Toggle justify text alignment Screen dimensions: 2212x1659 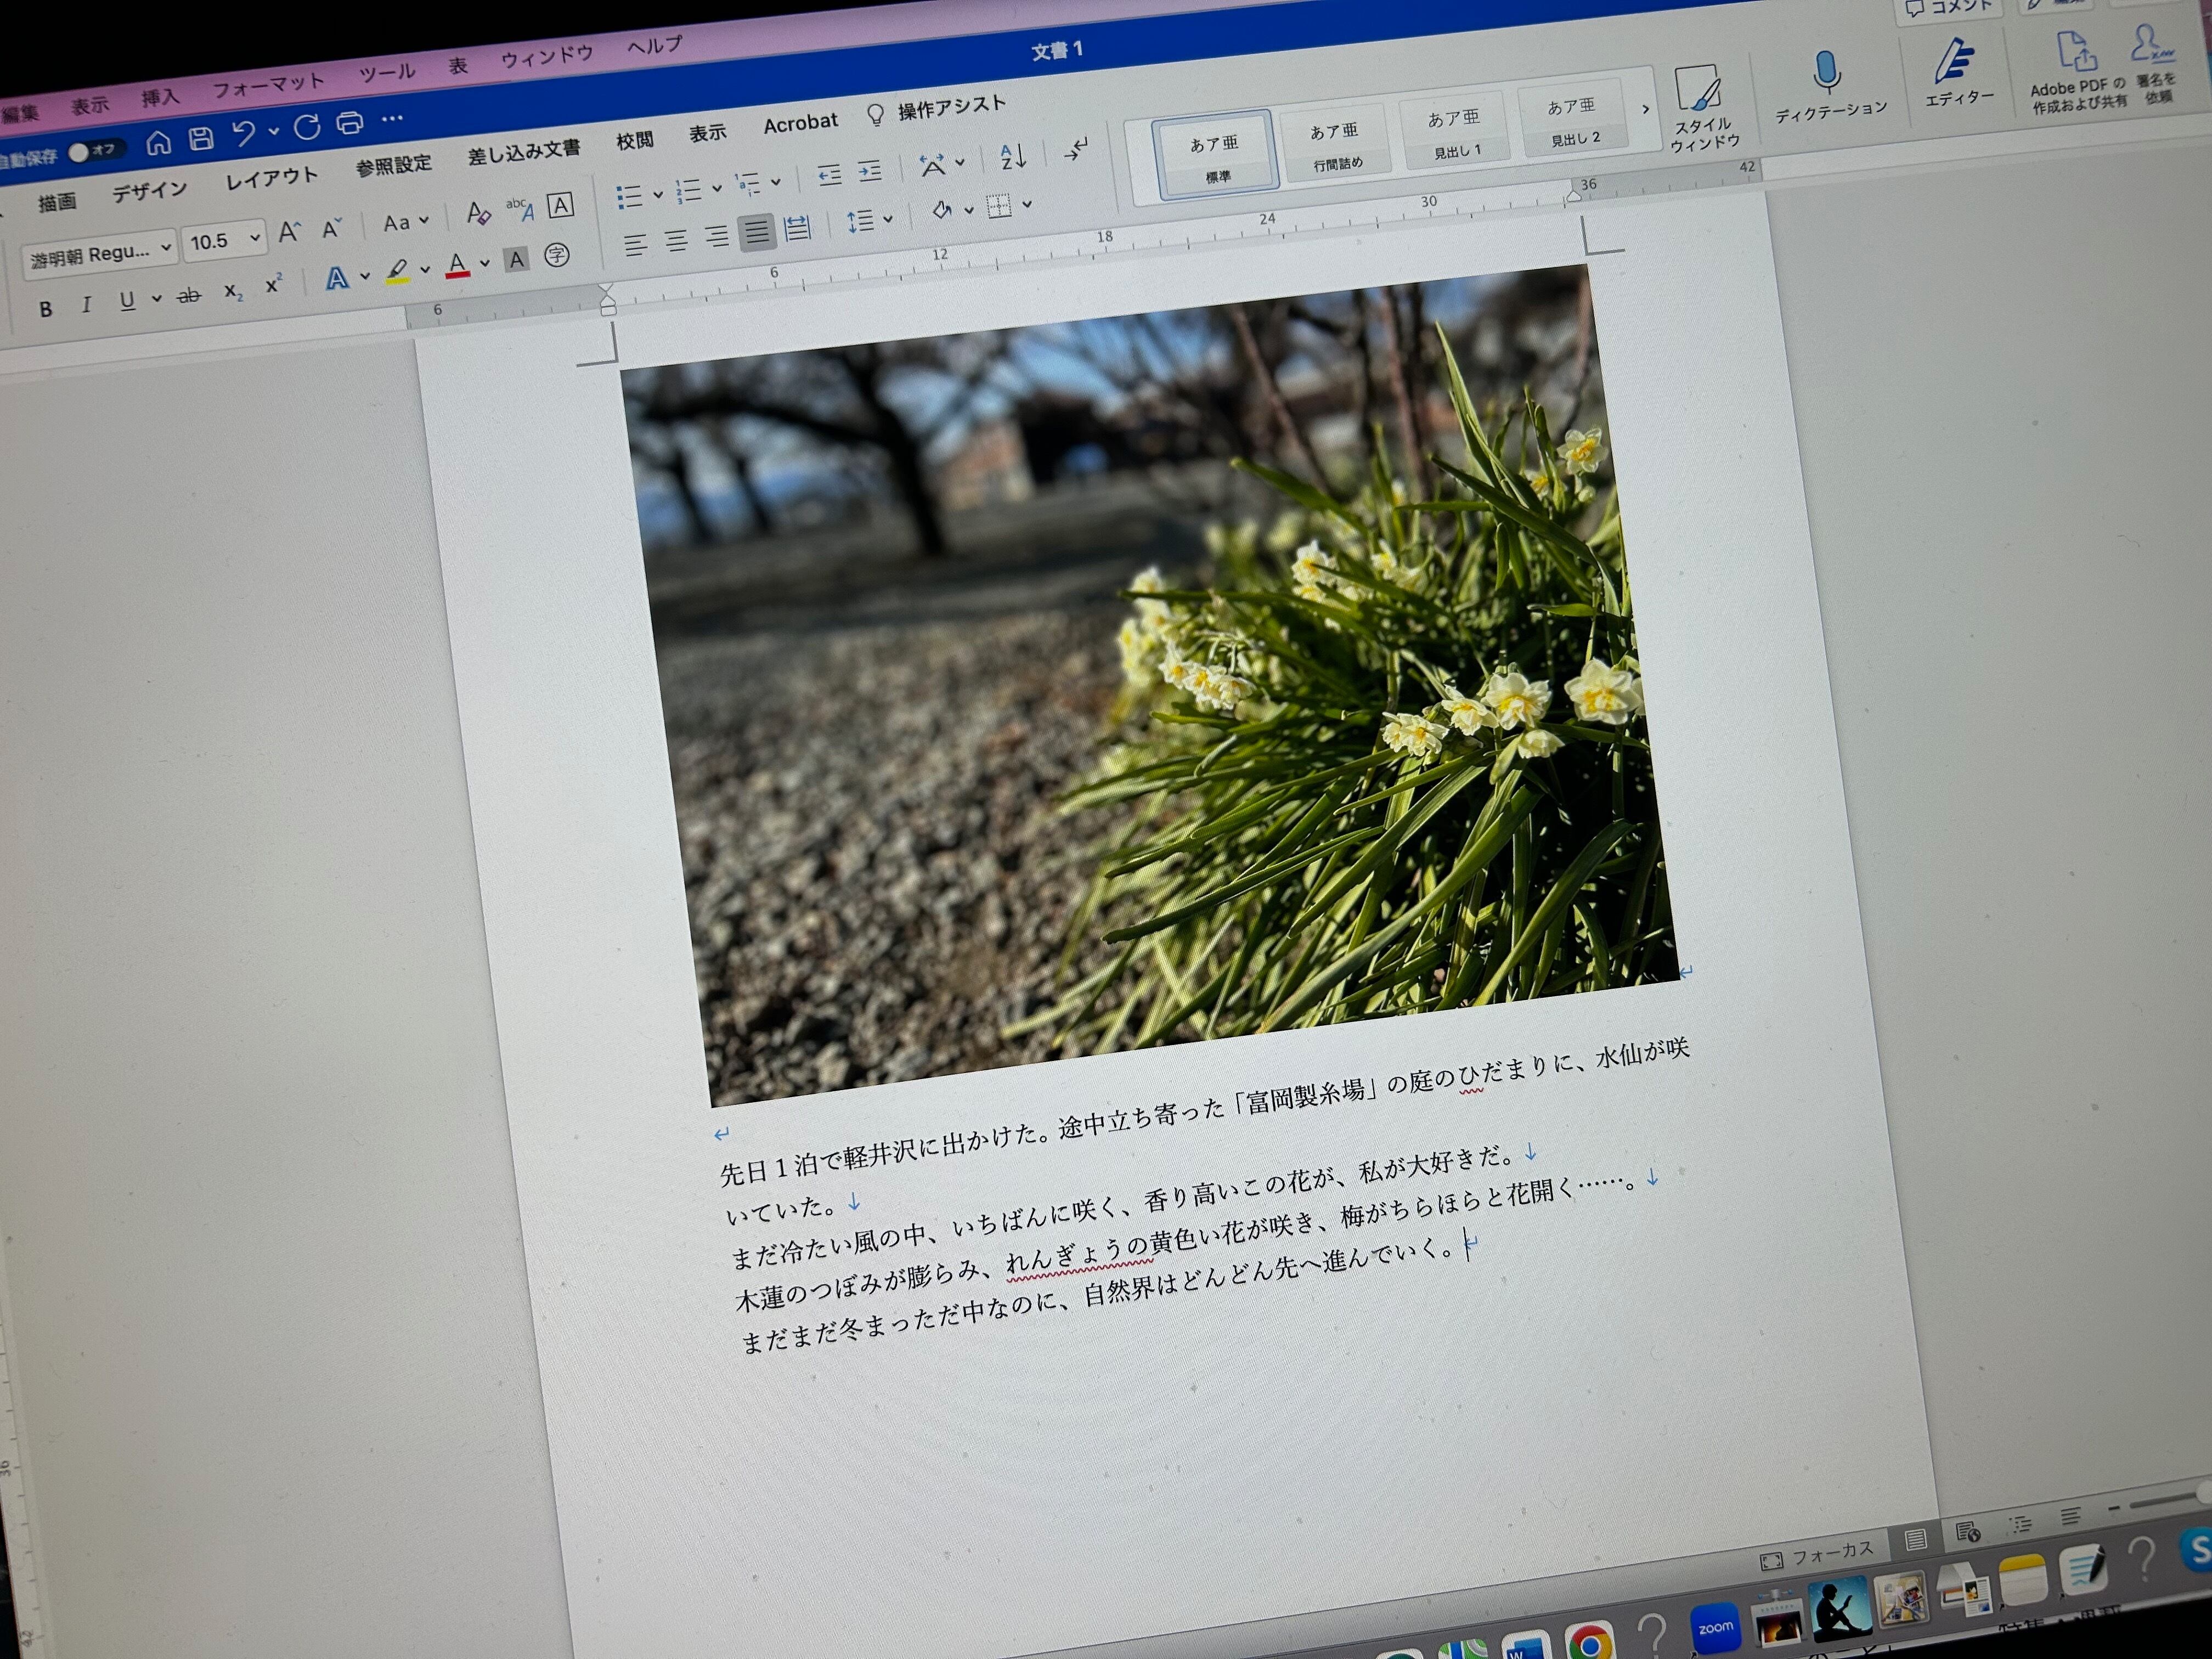(x=757, y=233)
